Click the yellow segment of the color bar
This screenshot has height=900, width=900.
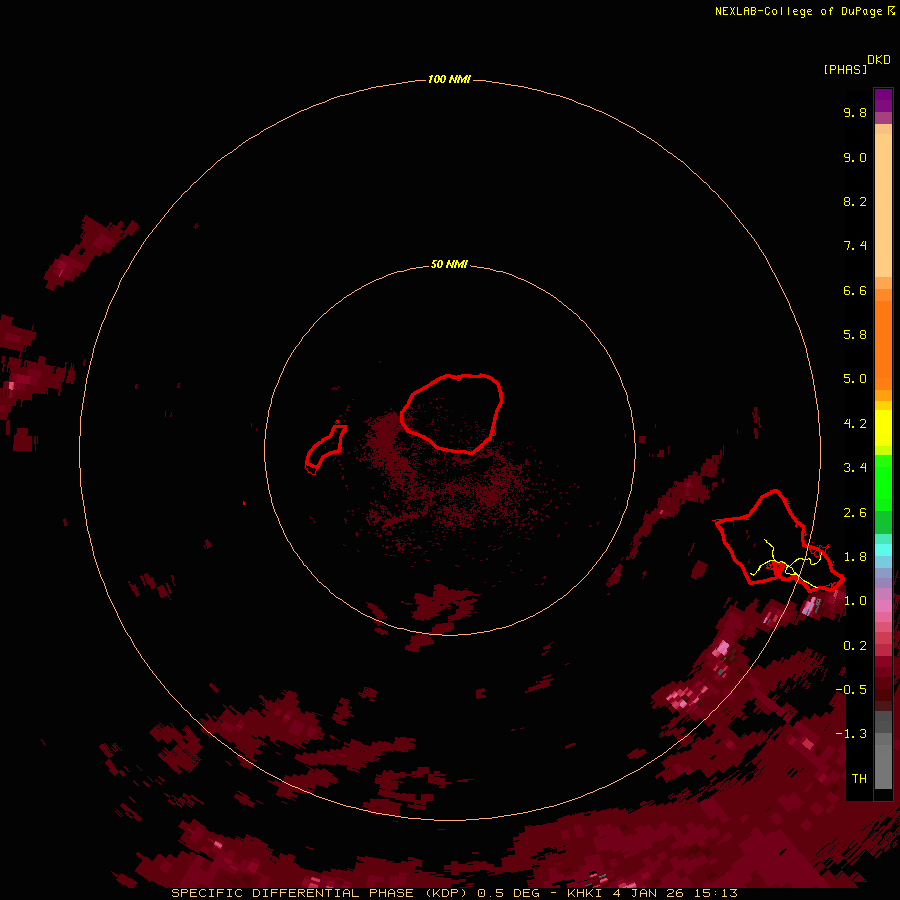point(883,428)
